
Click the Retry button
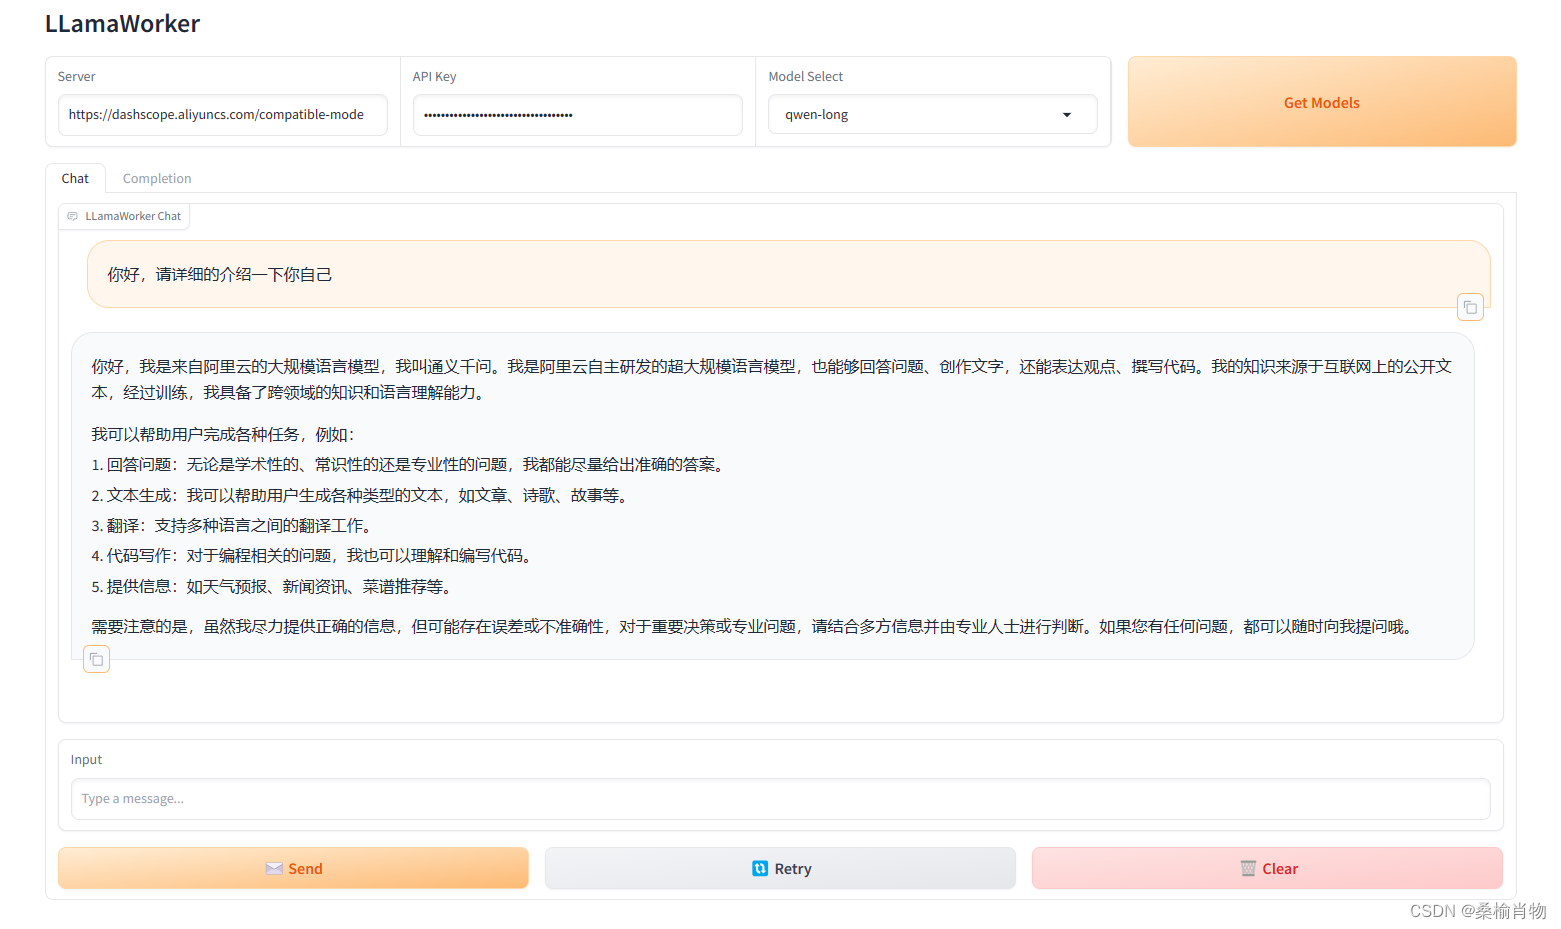(780, 868)
